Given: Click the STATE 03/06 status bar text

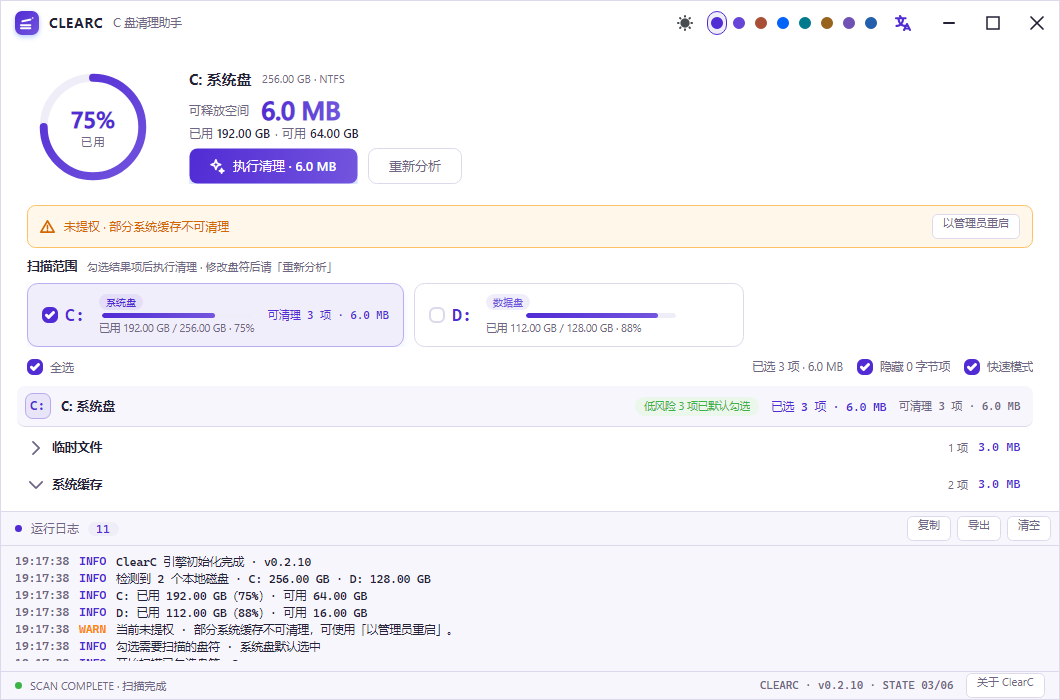Looking at the screenshot, I should 918,685.
